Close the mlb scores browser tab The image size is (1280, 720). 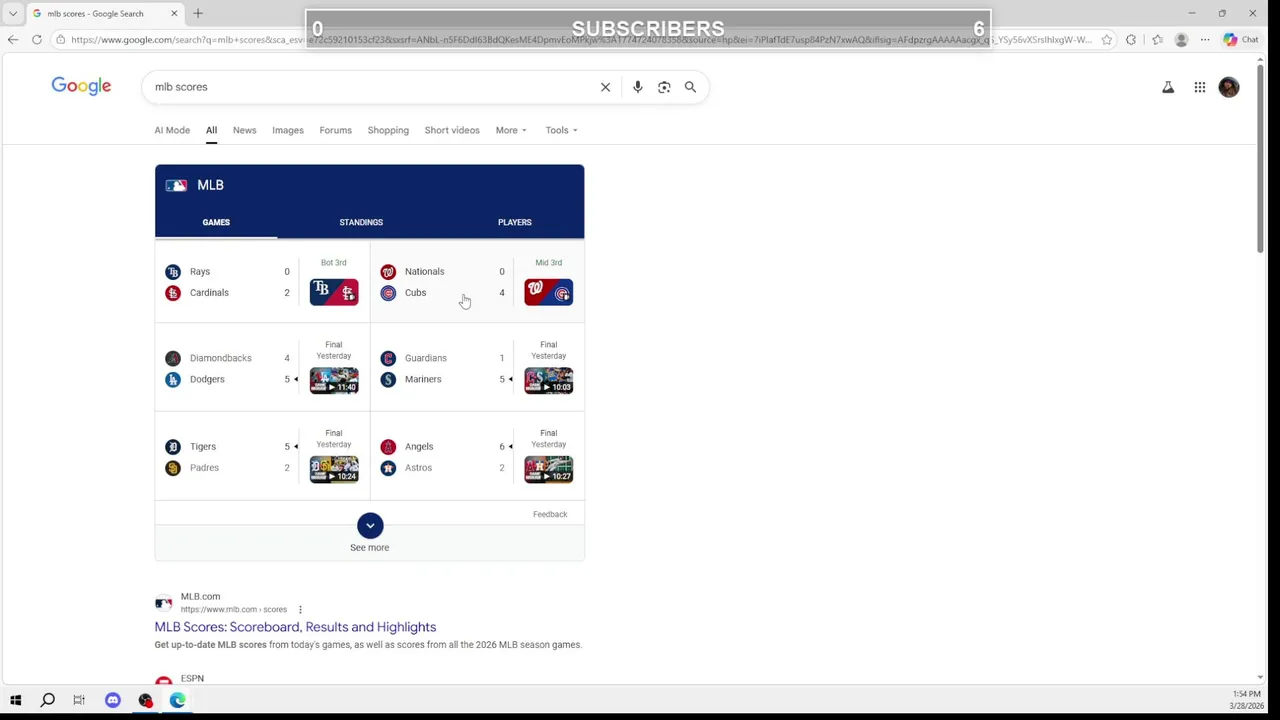[174, 13]
